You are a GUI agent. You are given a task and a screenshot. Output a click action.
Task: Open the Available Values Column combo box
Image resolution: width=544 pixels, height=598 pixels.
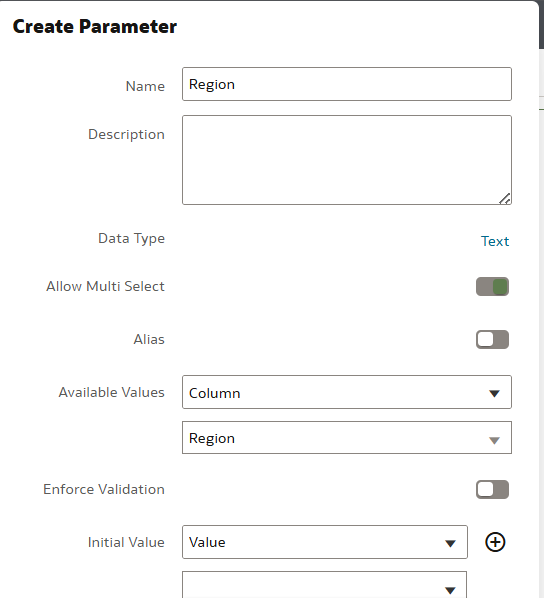(x=347, y=392)
